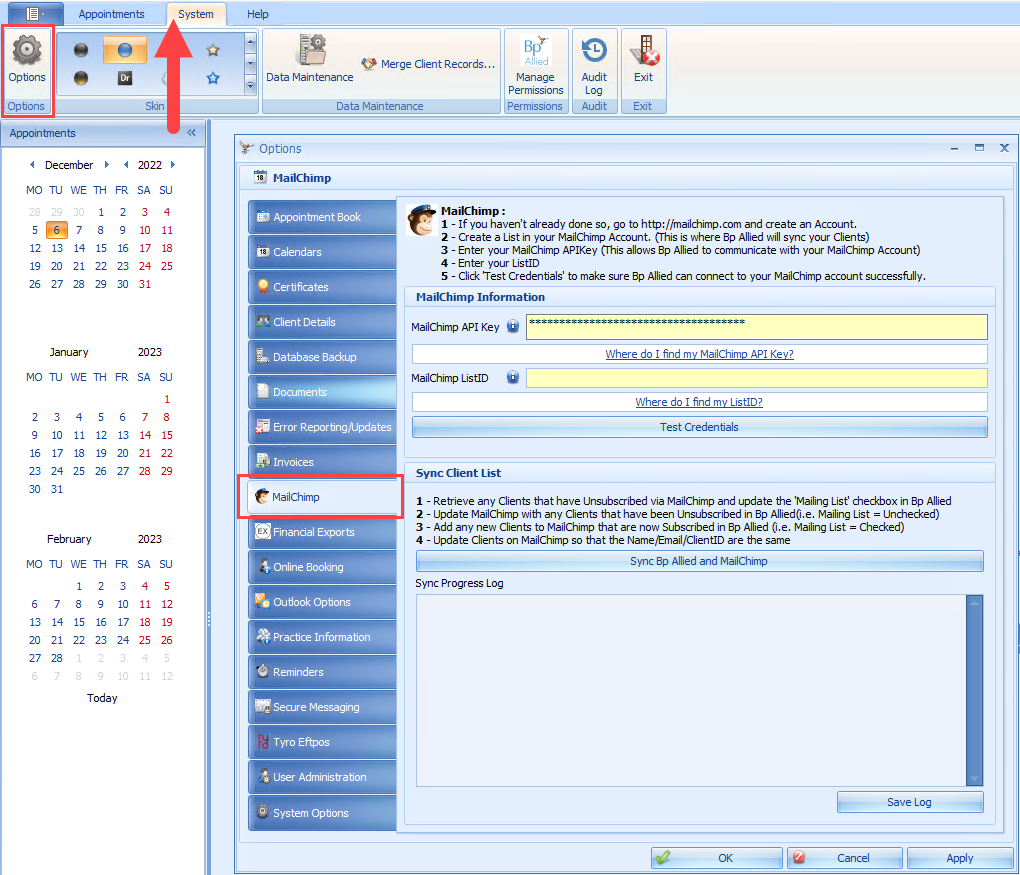Open Secure Messaging options
This screenshot has height=875, width=1020.
[322, 707]
